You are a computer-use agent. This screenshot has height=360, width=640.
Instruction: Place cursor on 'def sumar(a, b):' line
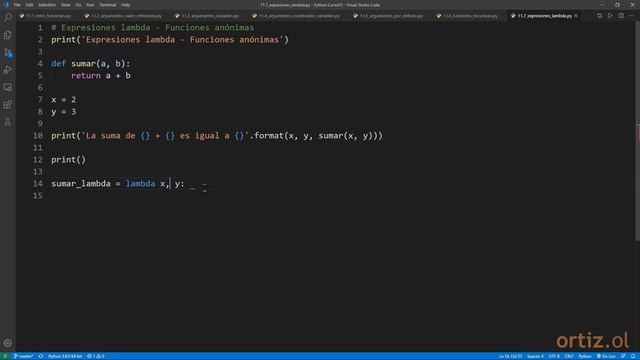(91, 64)
